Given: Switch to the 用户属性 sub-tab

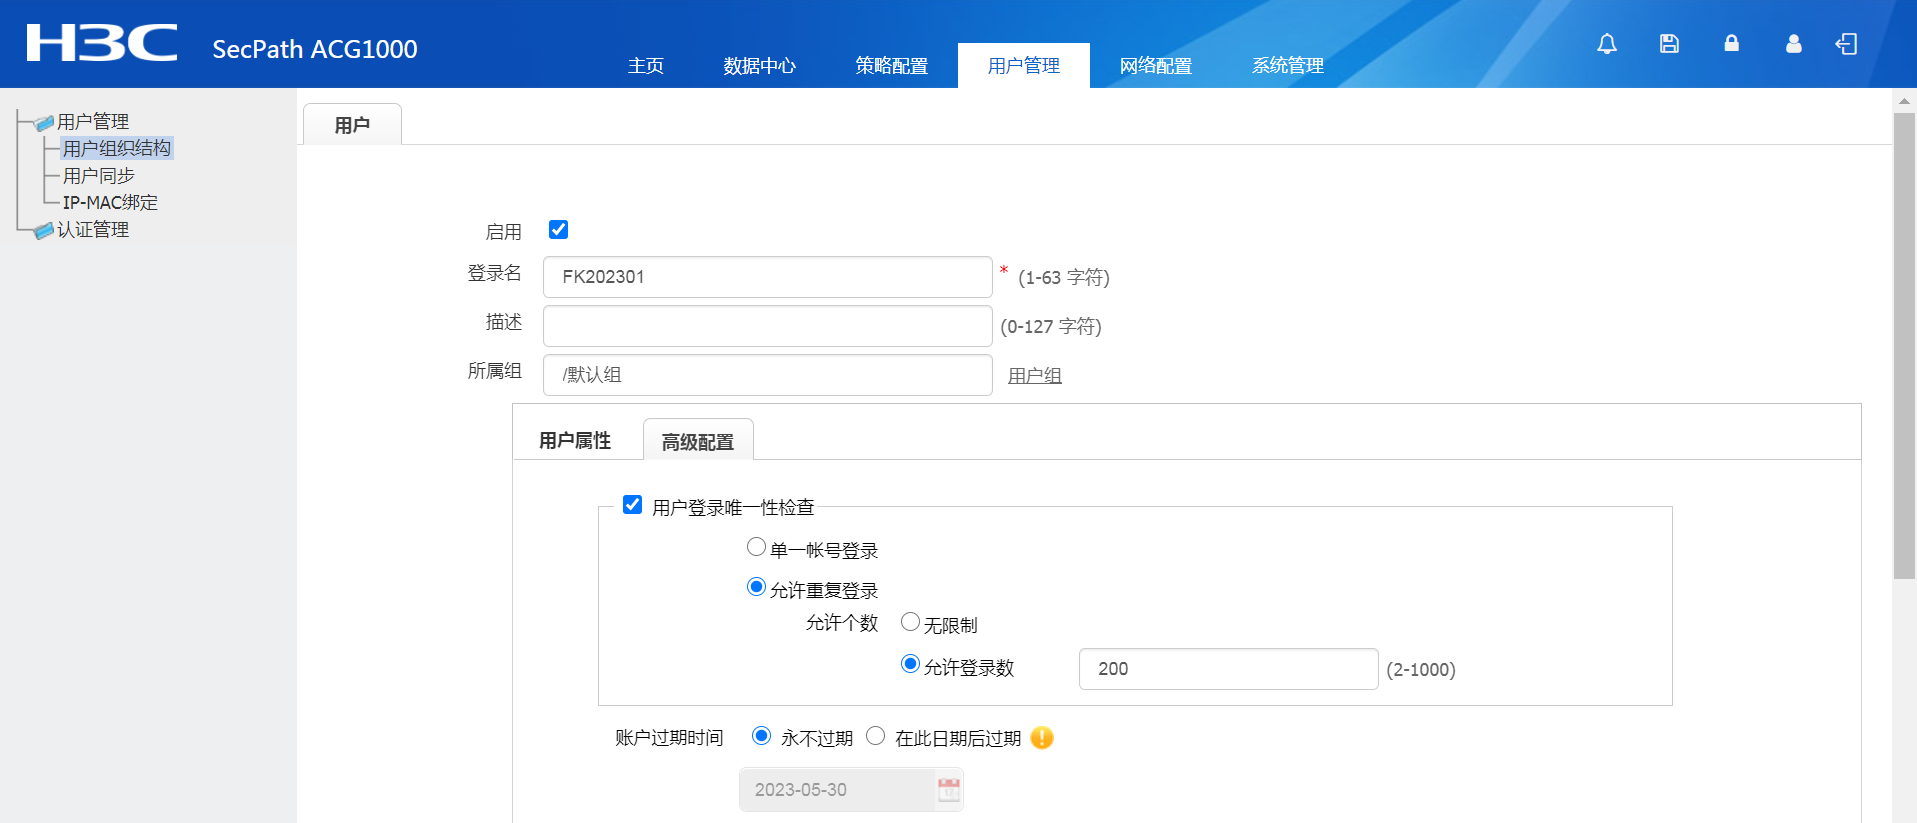Looking at the screenshot, I should click(575, 441).
